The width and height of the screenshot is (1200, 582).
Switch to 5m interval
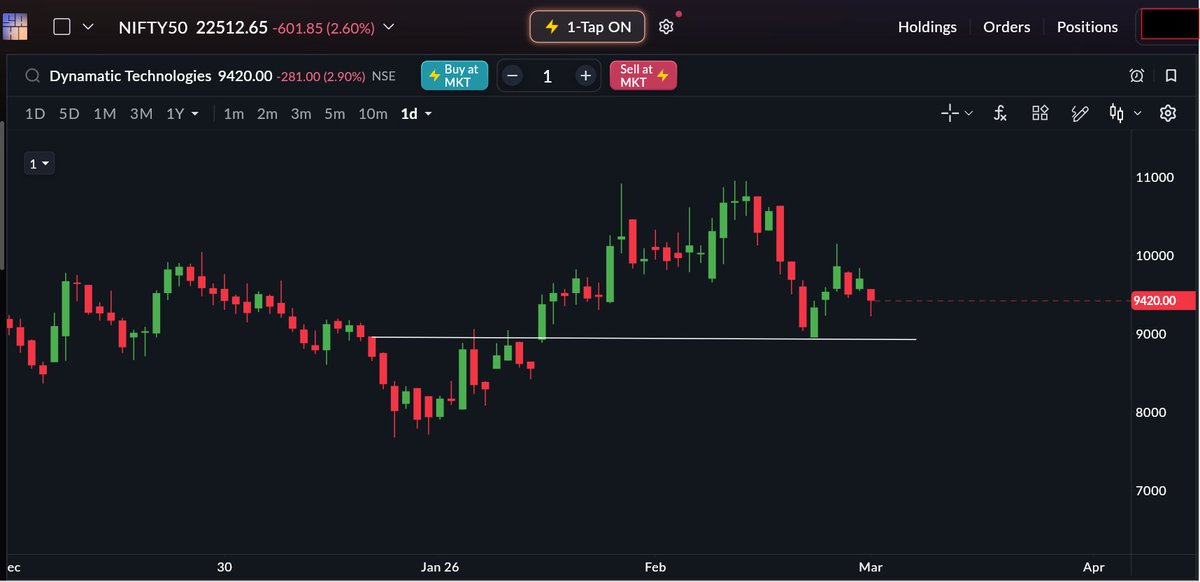tap(335, 114)
